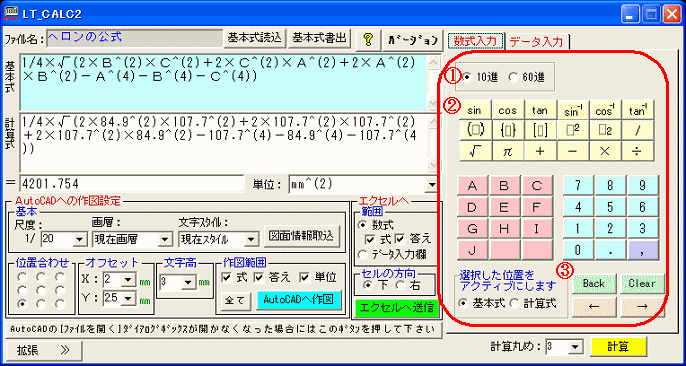Viewport: 686px width, 366px height.
Task: Click the cyan AutoCADへ作図 button
Action: (x=298, y=300)
